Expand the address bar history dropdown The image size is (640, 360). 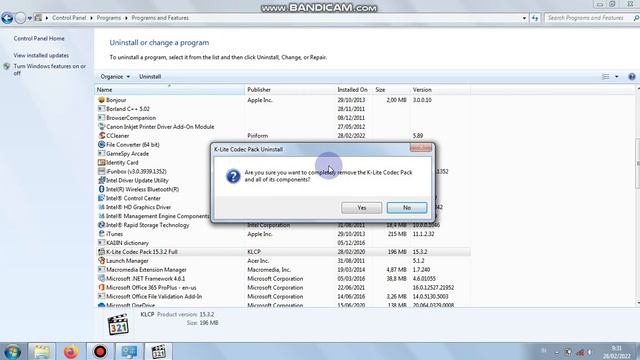524,18
